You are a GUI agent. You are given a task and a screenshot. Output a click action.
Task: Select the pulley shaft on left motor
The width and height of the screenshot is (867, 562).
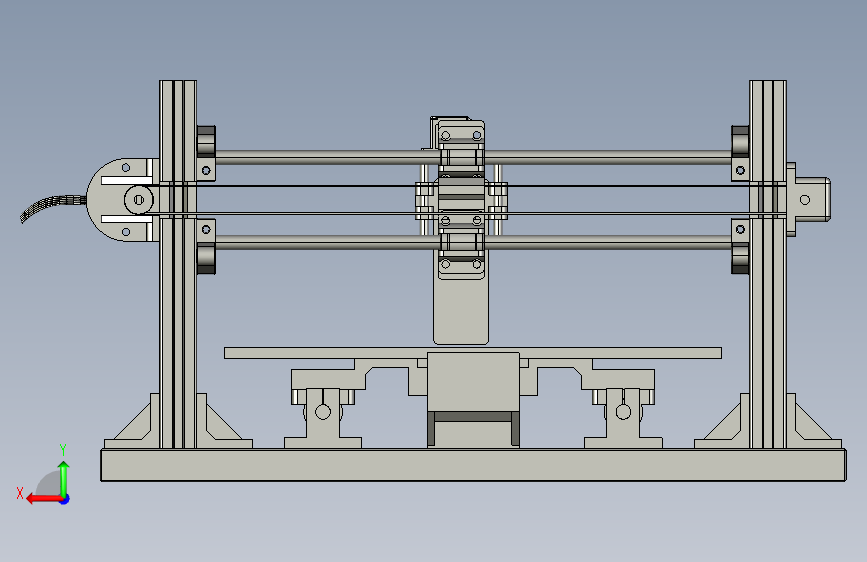coord(139,200)
